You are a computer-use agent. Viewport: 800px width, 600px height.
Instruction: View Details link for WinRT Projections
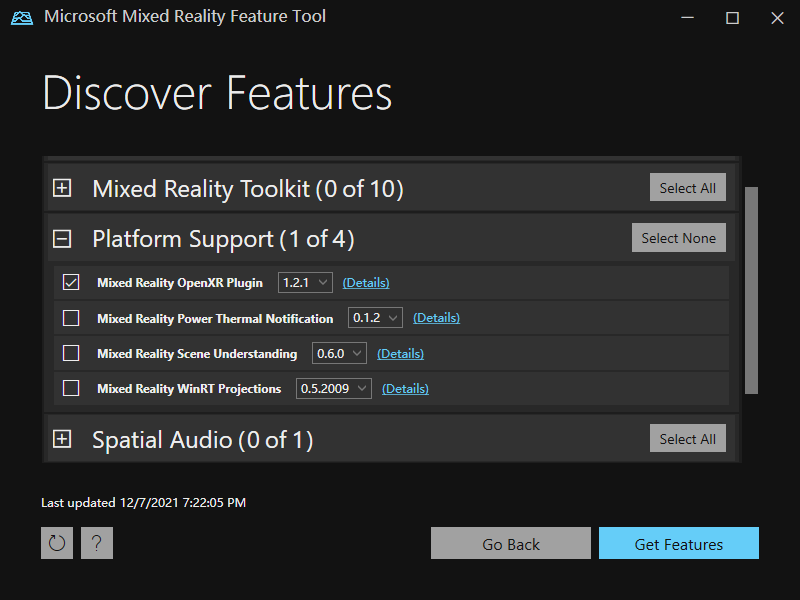click(x=405, y=389)
